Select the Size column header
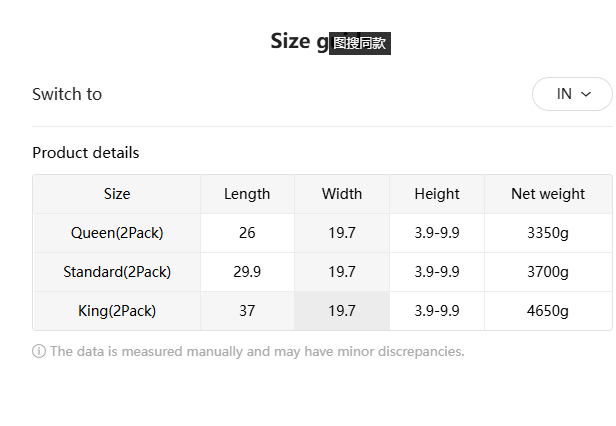The width and height of the screenshot is (616, 426). 117,194
